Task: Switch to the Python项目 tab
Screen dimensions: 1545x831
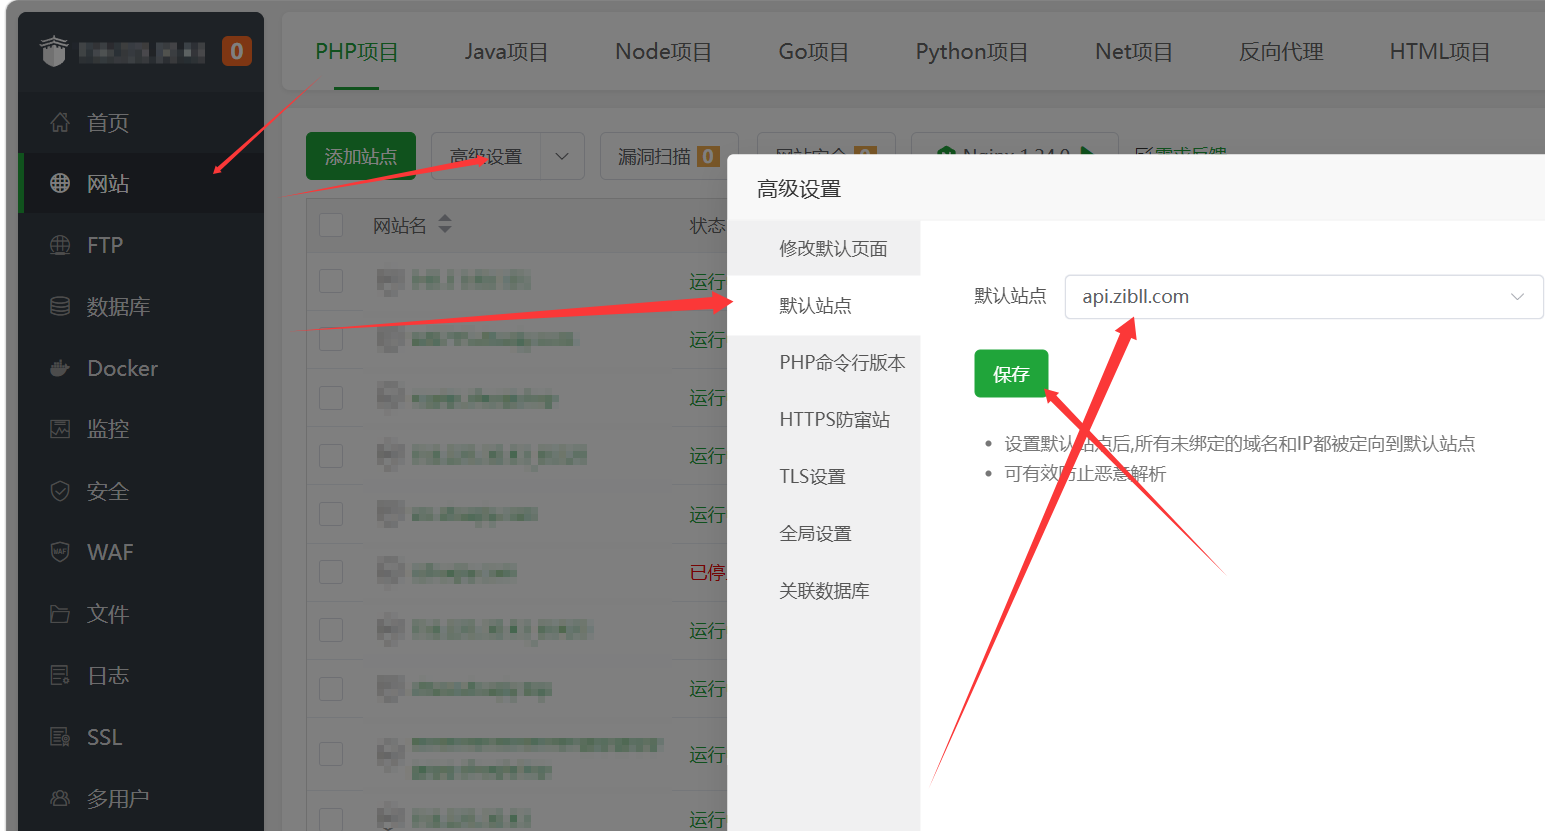Action: pos(971,51)
